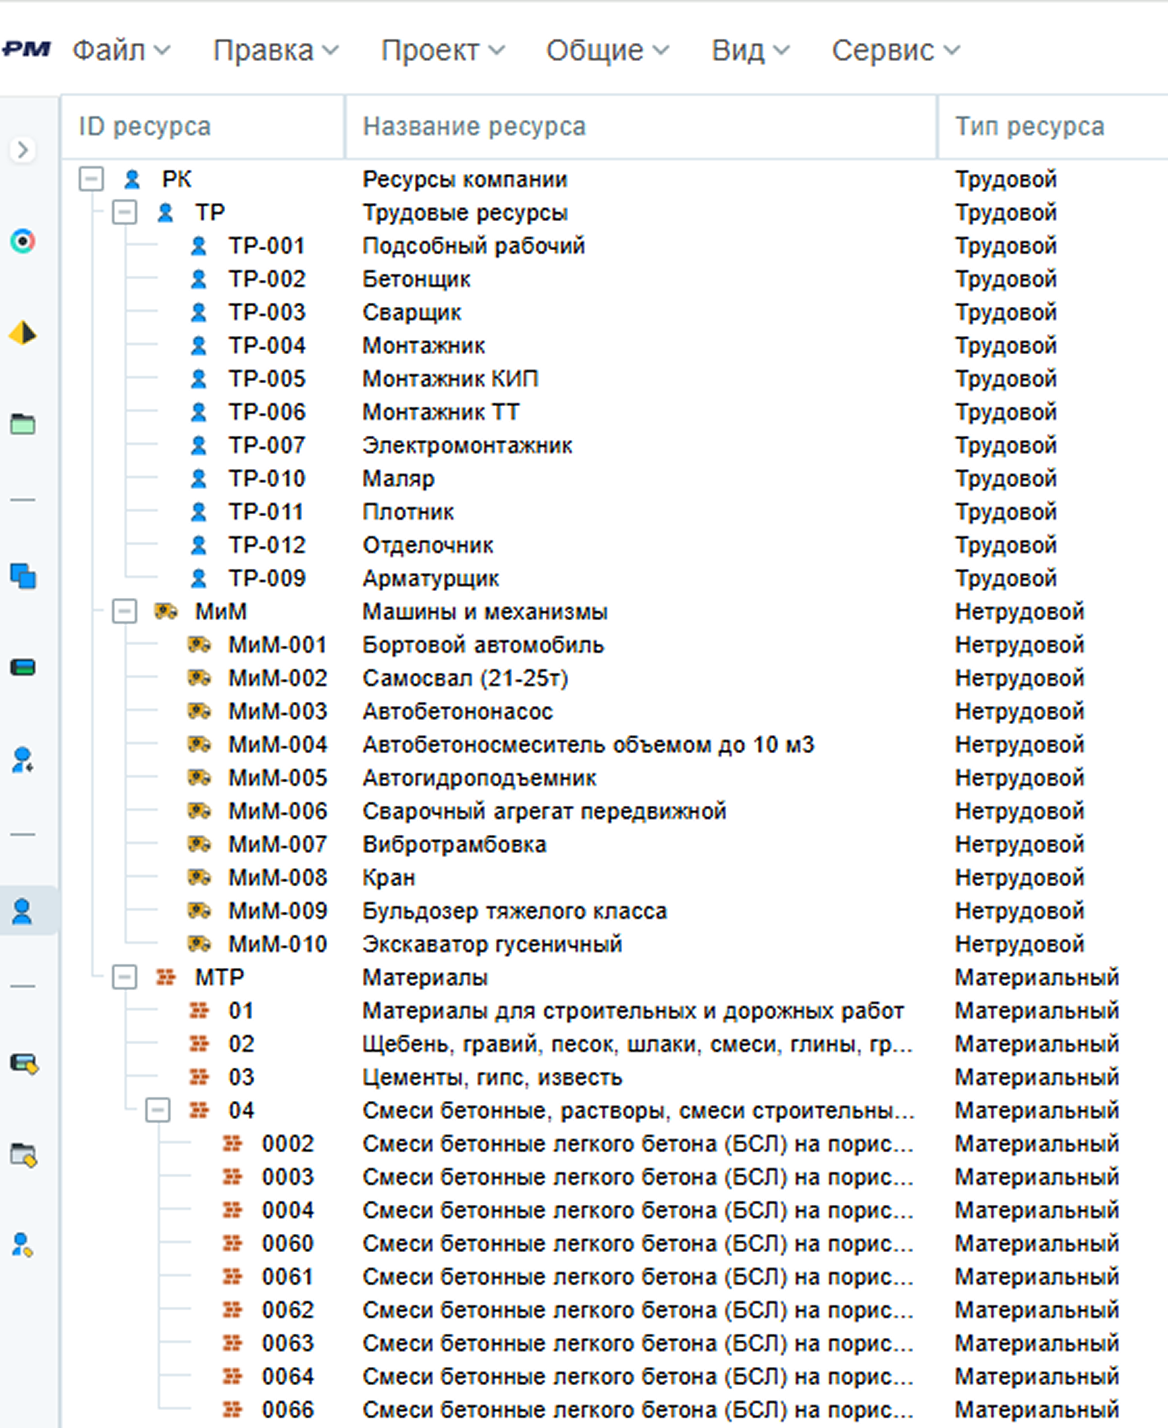Screen dimensions: 1168x1428
Task: Open the Сервис menu
Action: click(x=894, y=50)
